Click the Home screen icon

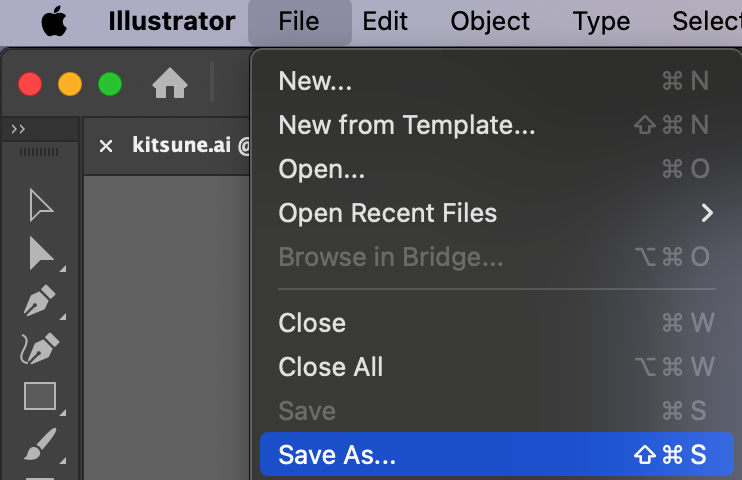[170, 85]
